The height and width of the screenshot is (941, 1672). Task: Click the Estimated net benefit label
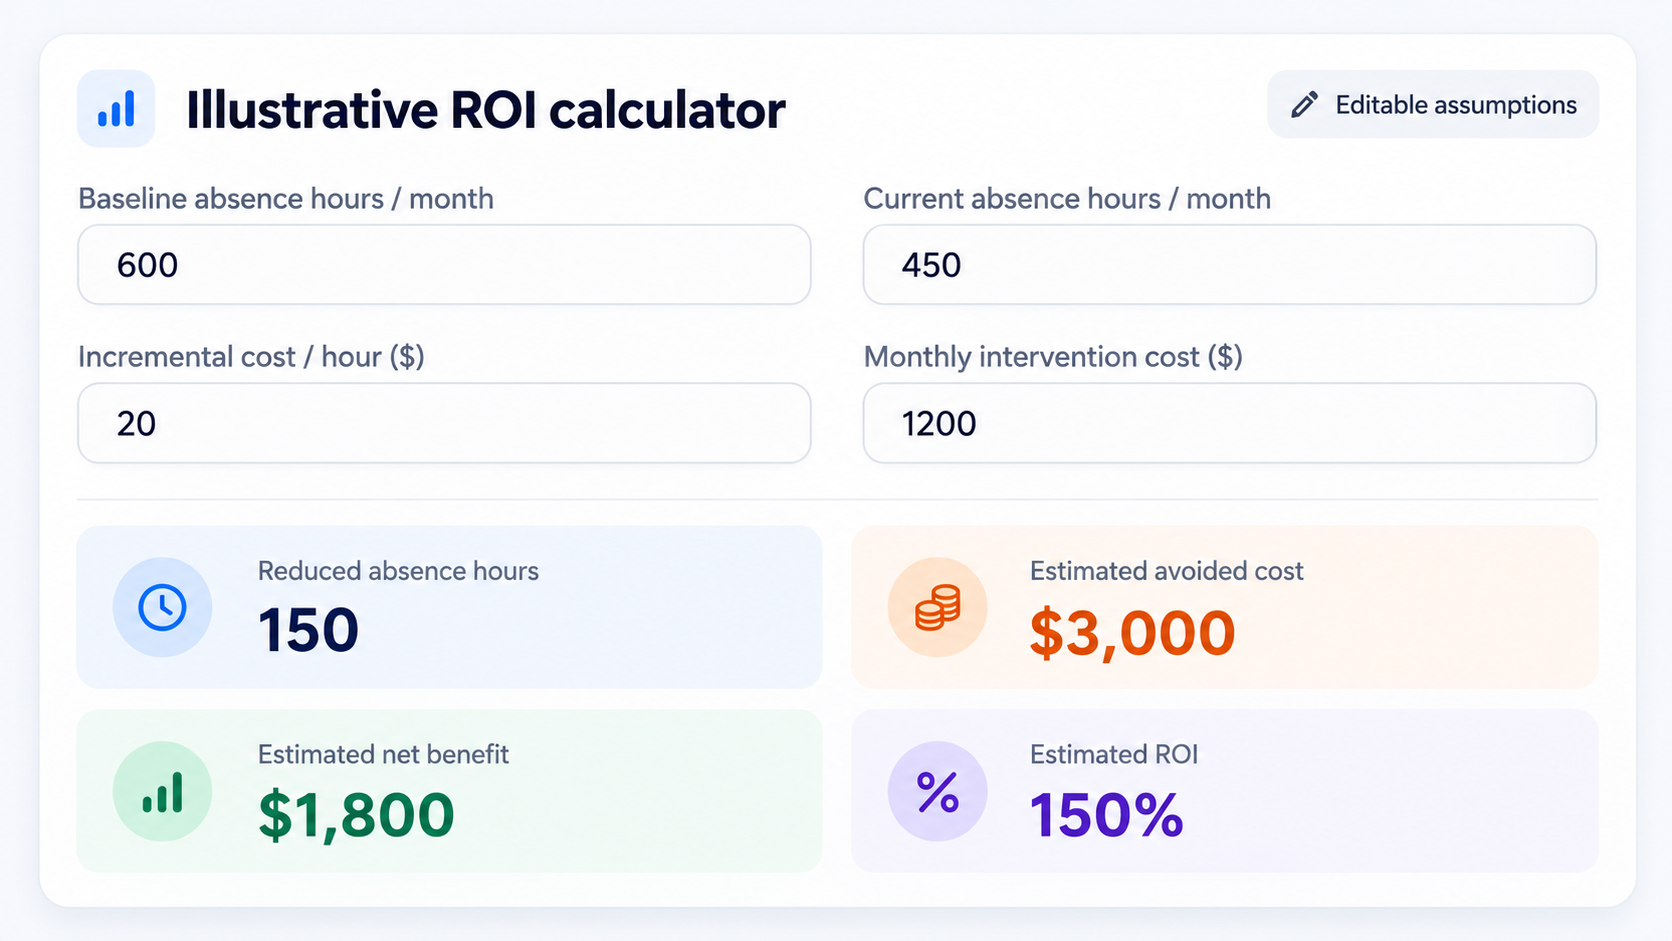tap(383, 754)
